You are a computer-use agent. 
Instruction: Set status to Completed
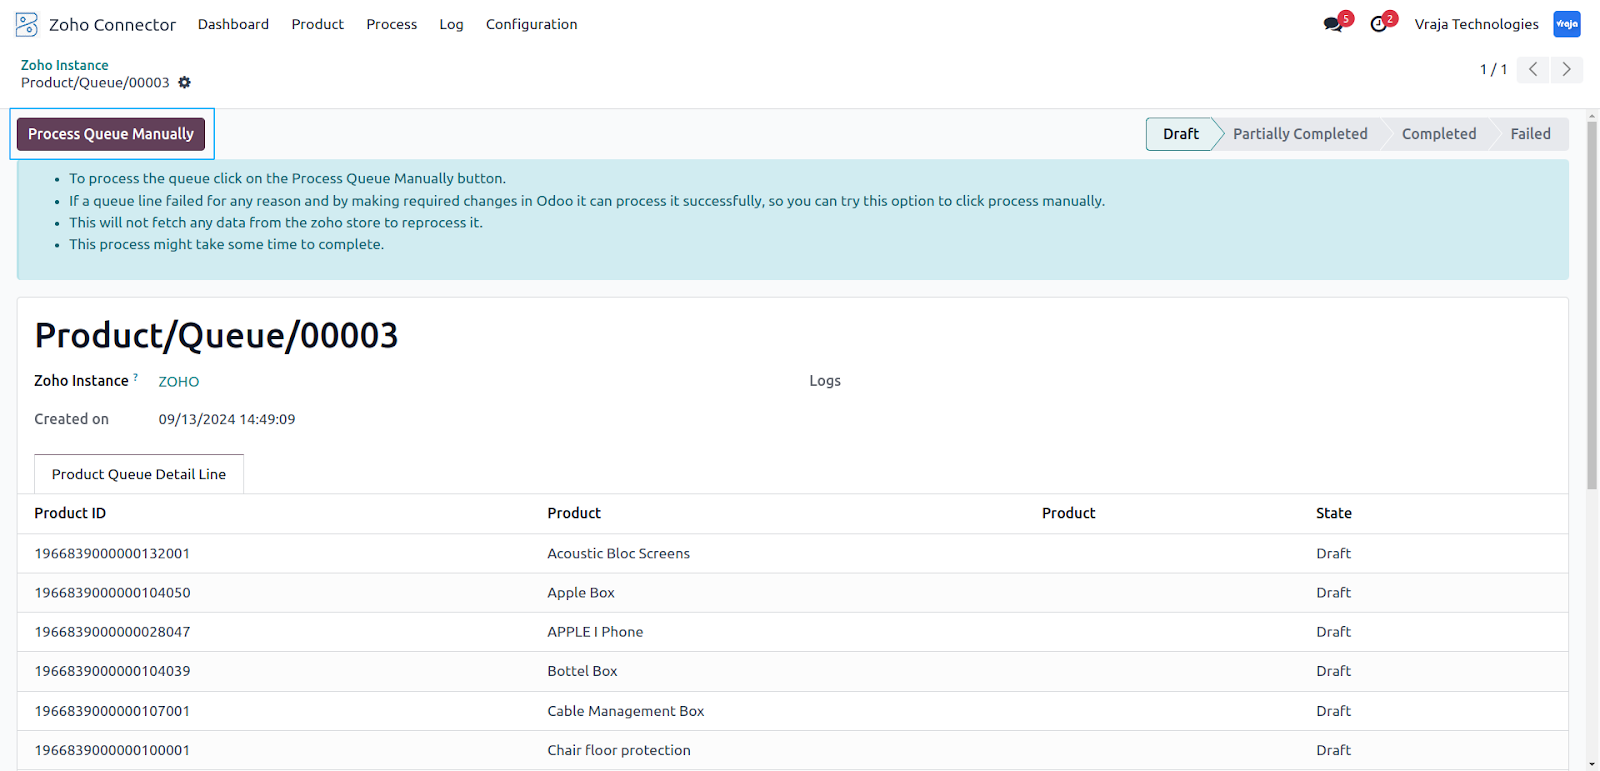pos(1438,134)
